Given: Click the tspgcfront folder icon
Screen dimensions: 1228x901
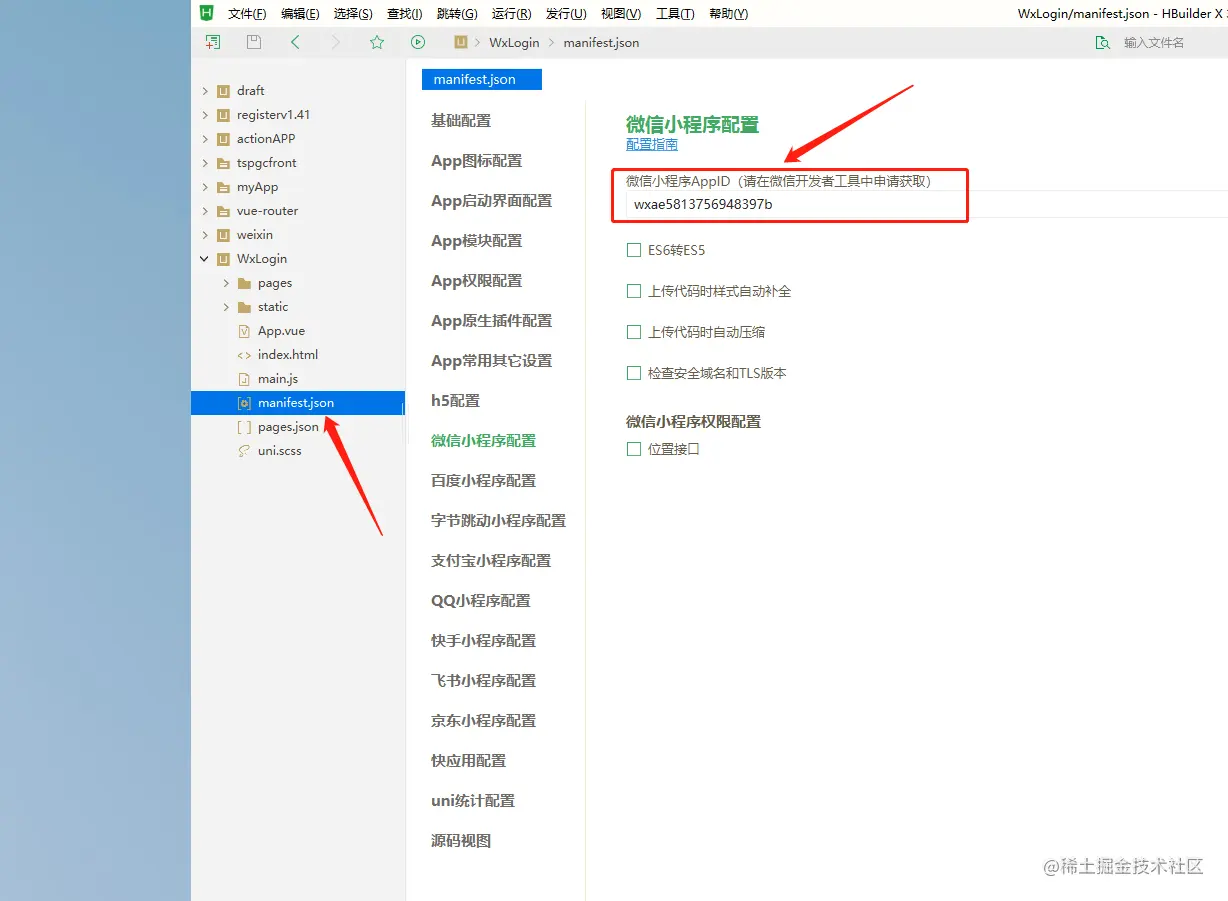Looking at the screenshot, I should [x=224, y=163].
